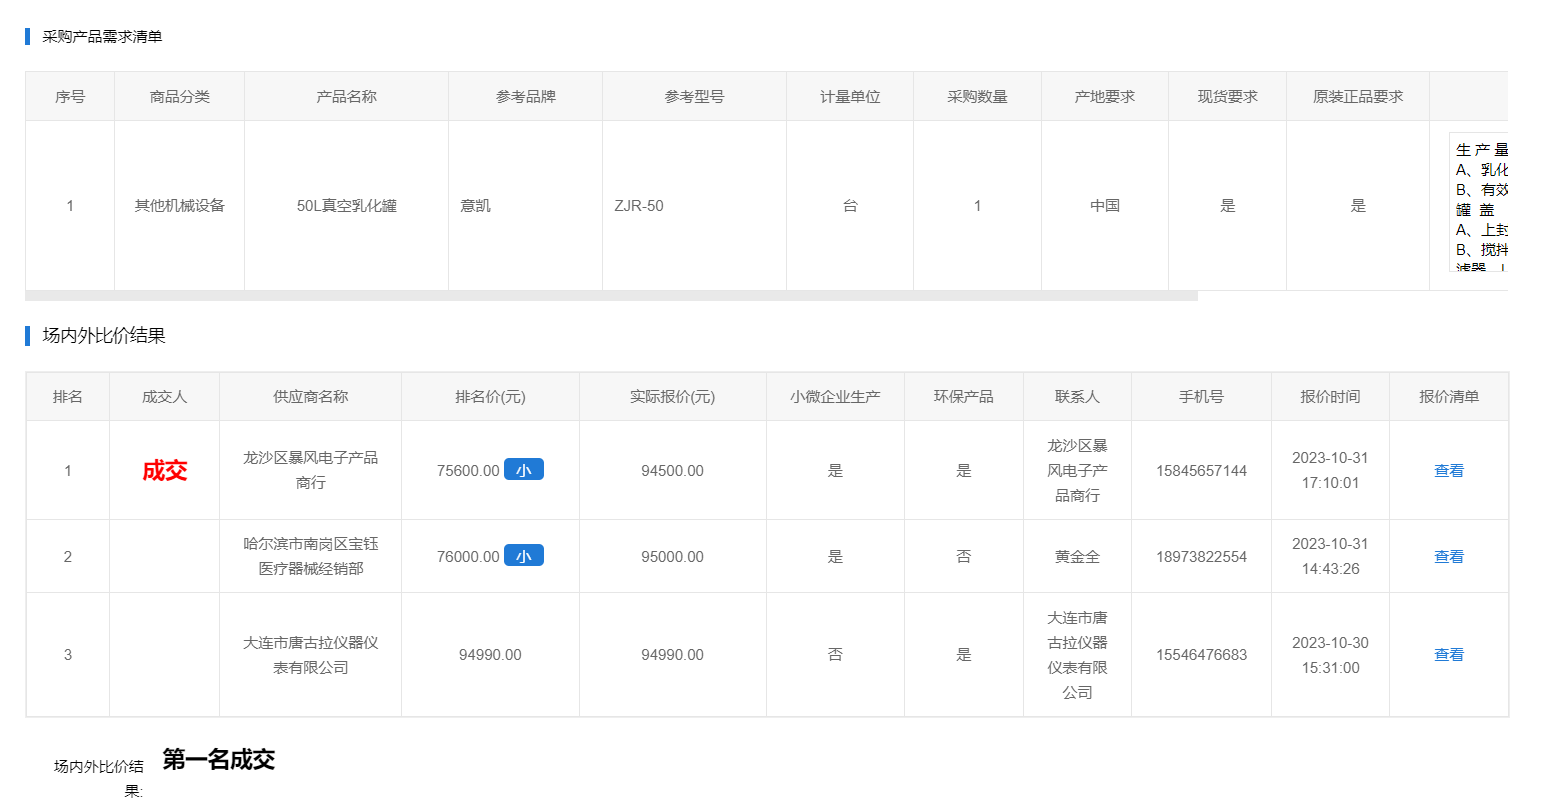
Task: Click the 小 badge beside 75600.00
Action: [523, 470]
